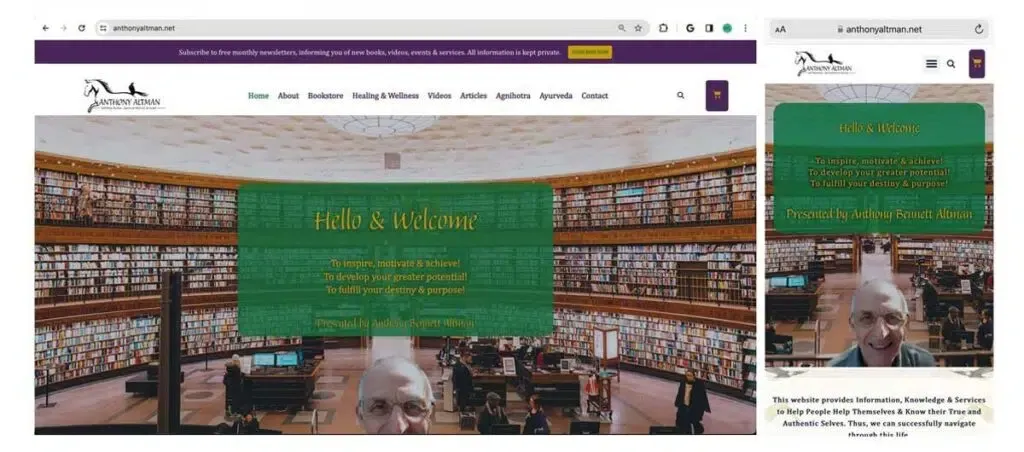The height and width of the screenshot is (452, 1024).
Task: Open the desktop purple shopping cart
Action: pos(717,95)
